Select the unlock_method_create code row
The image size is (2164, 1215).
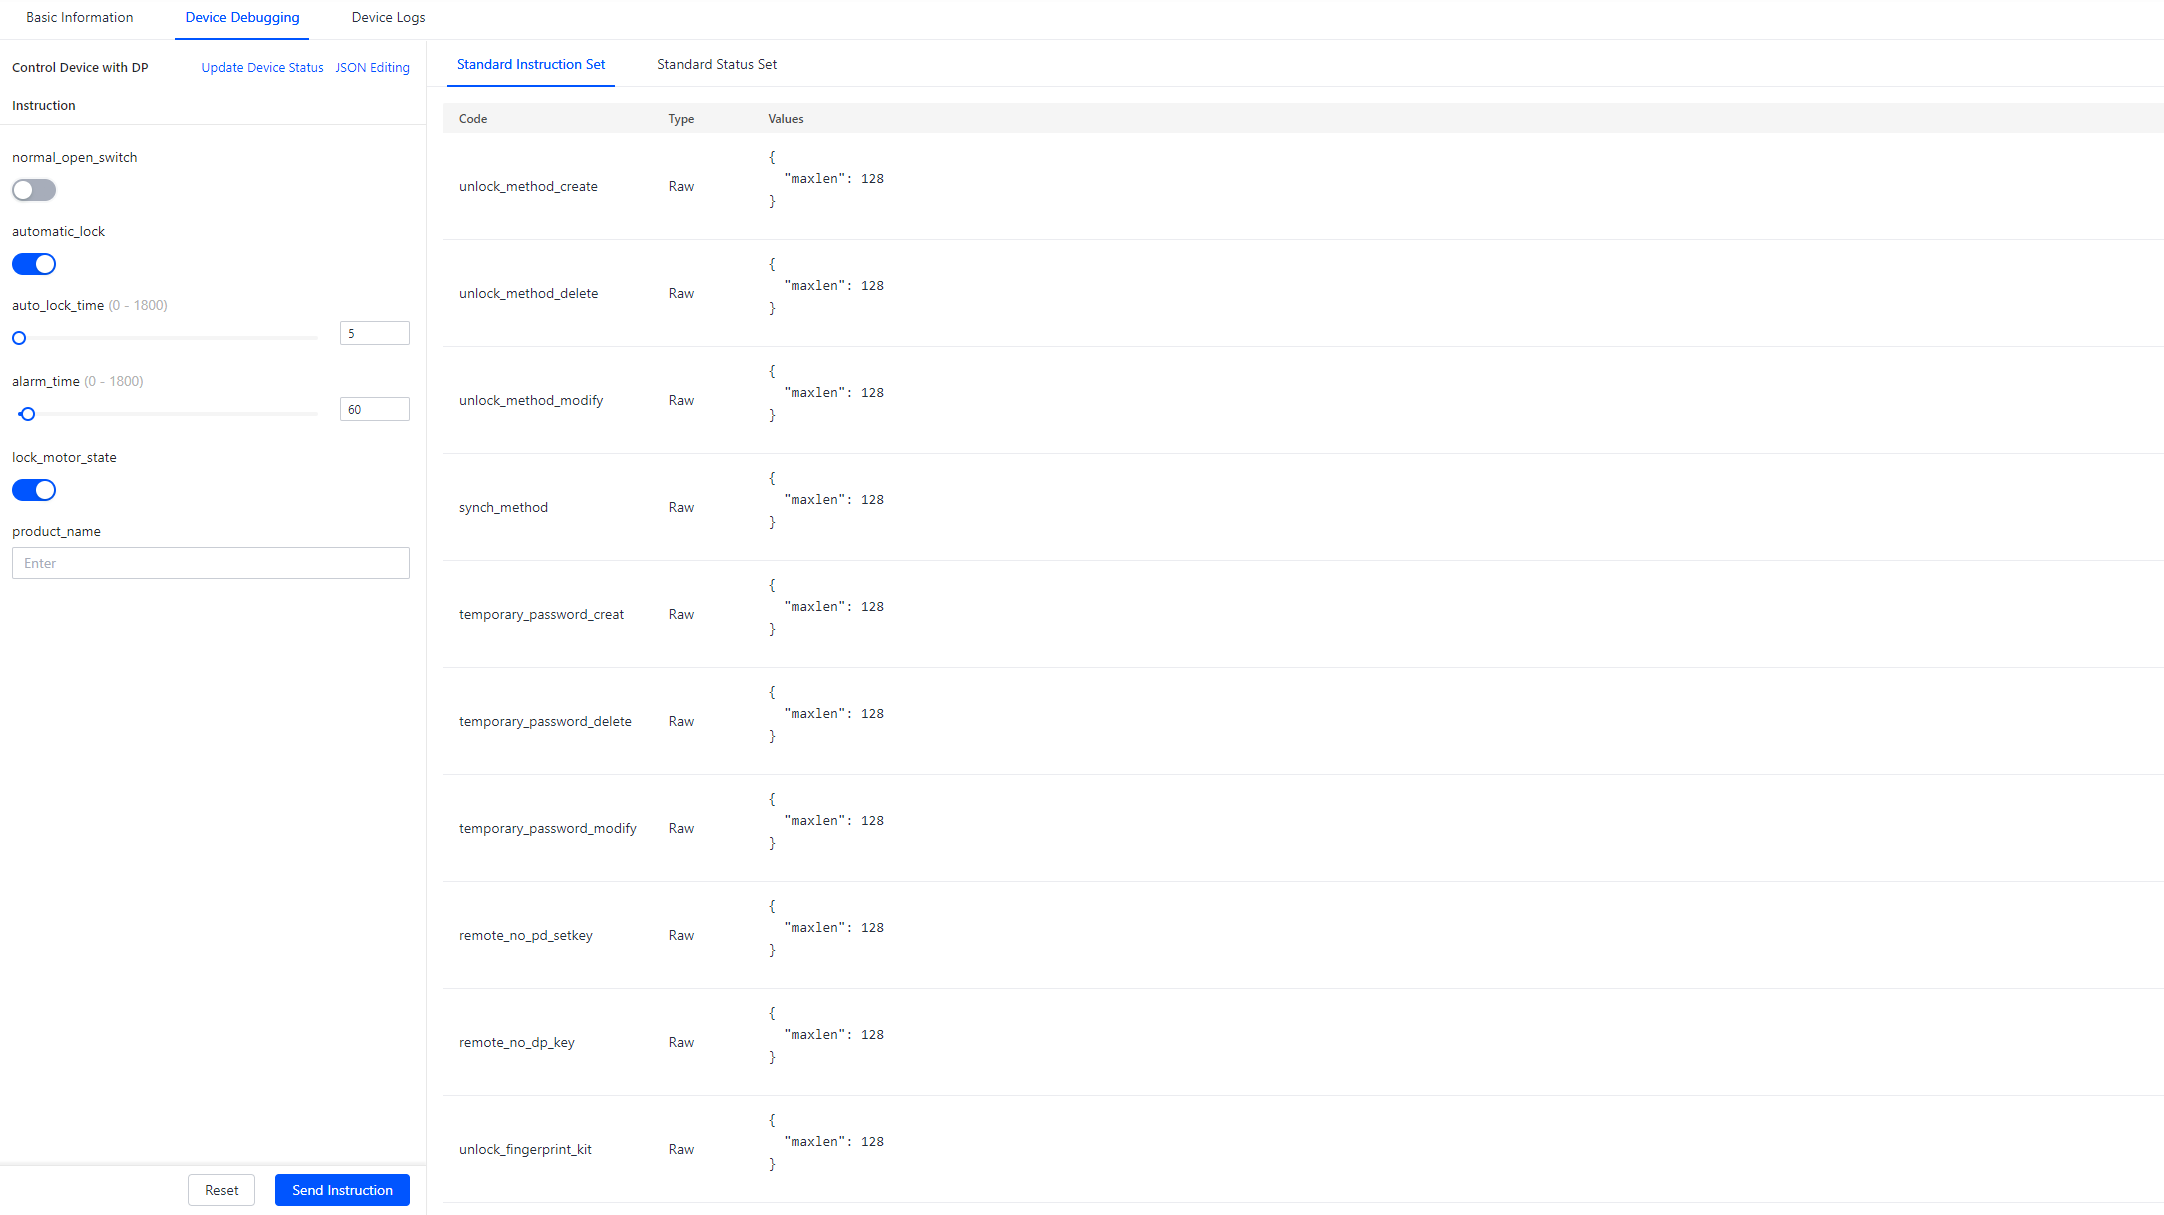pyautogui.click(x=528, y=186)
